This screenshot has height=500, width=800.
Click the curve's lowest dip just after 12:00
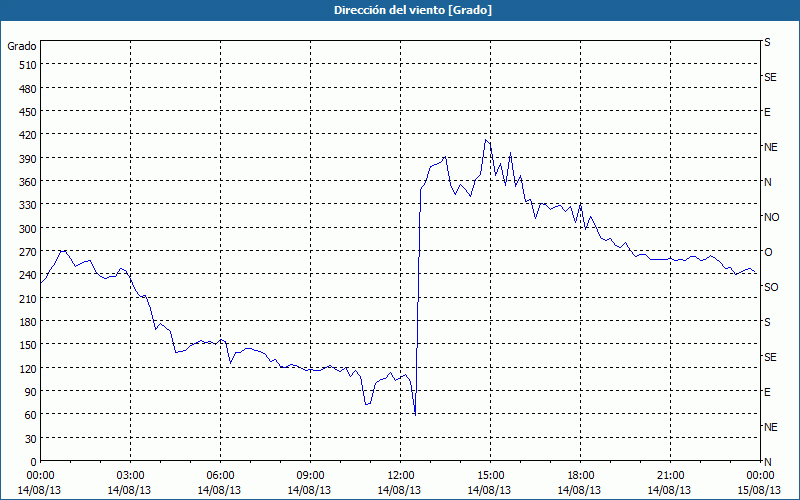point(416,415)
